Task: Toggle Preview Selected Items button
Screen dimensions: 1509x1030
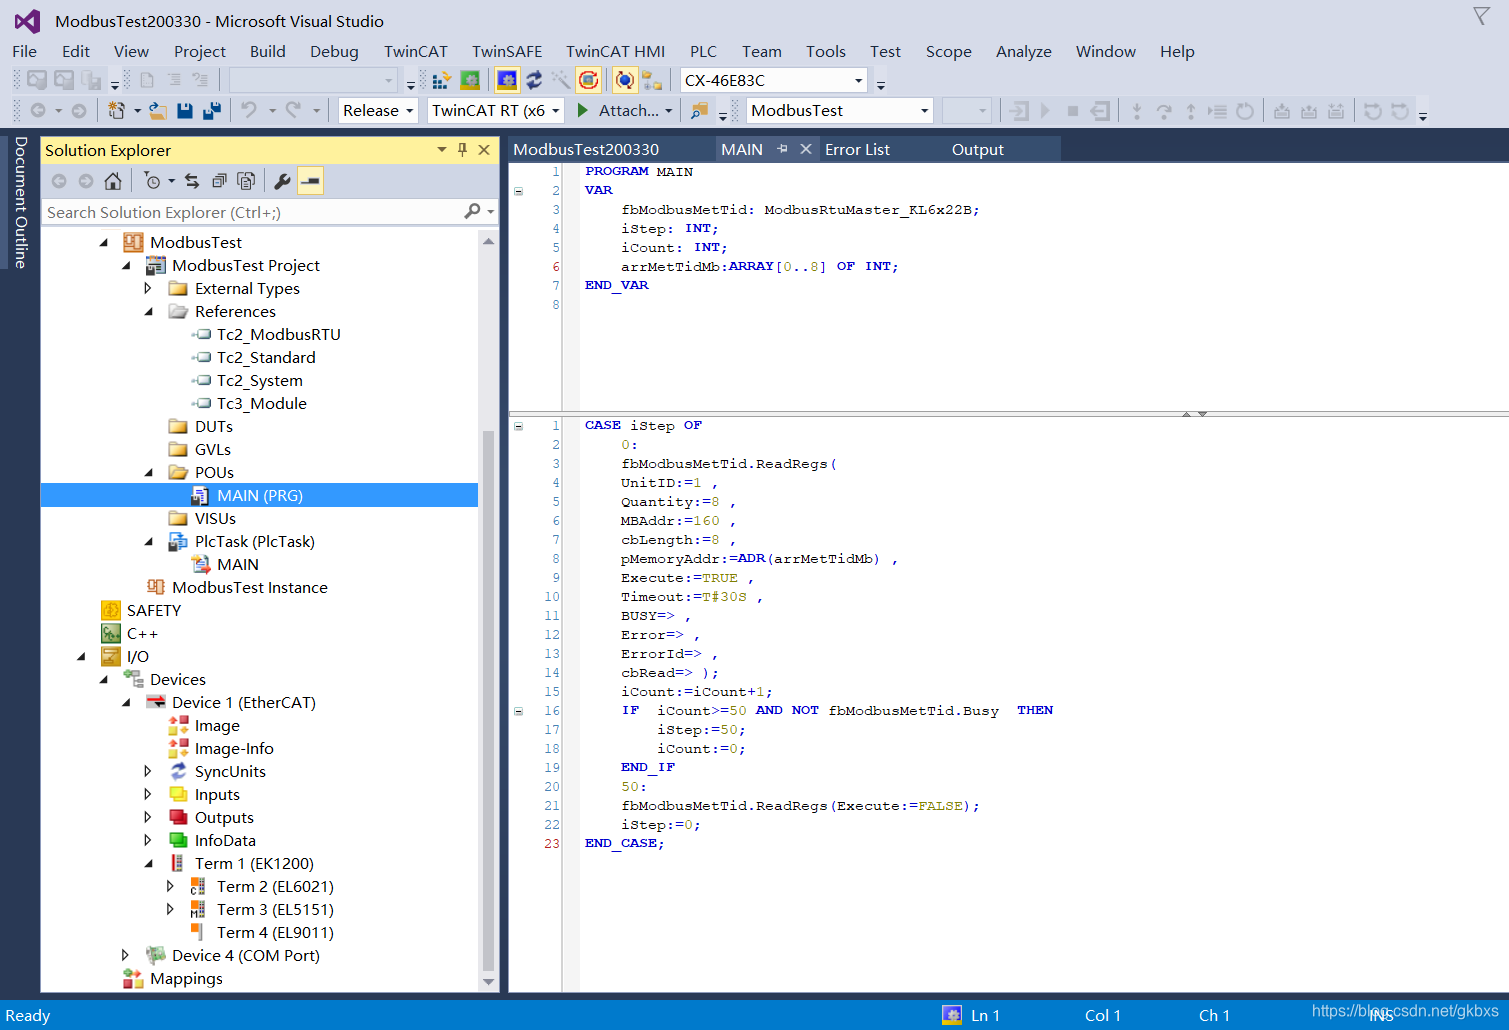Action: 311,181
